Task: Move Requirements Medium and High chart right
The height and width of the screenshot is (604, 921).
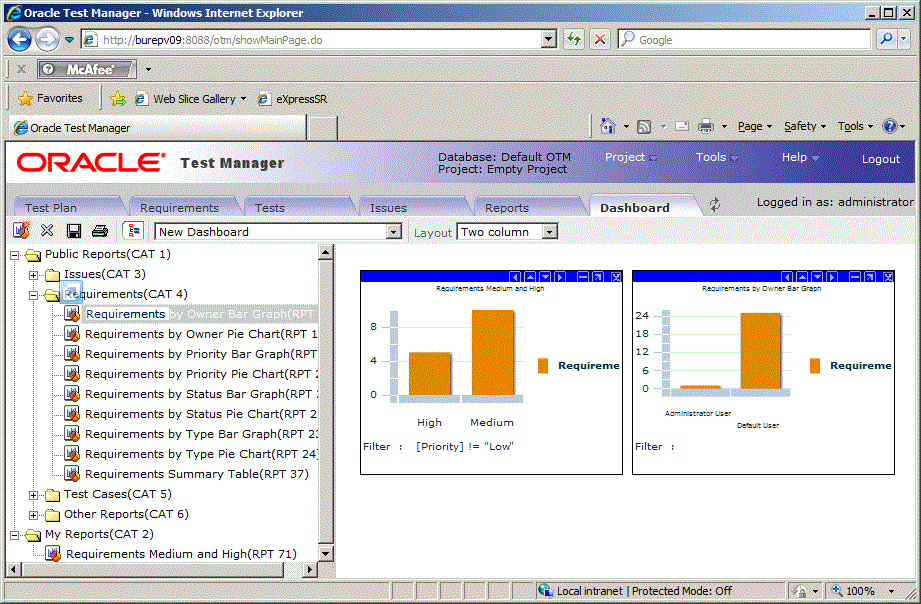Action: tap(560, 277)
